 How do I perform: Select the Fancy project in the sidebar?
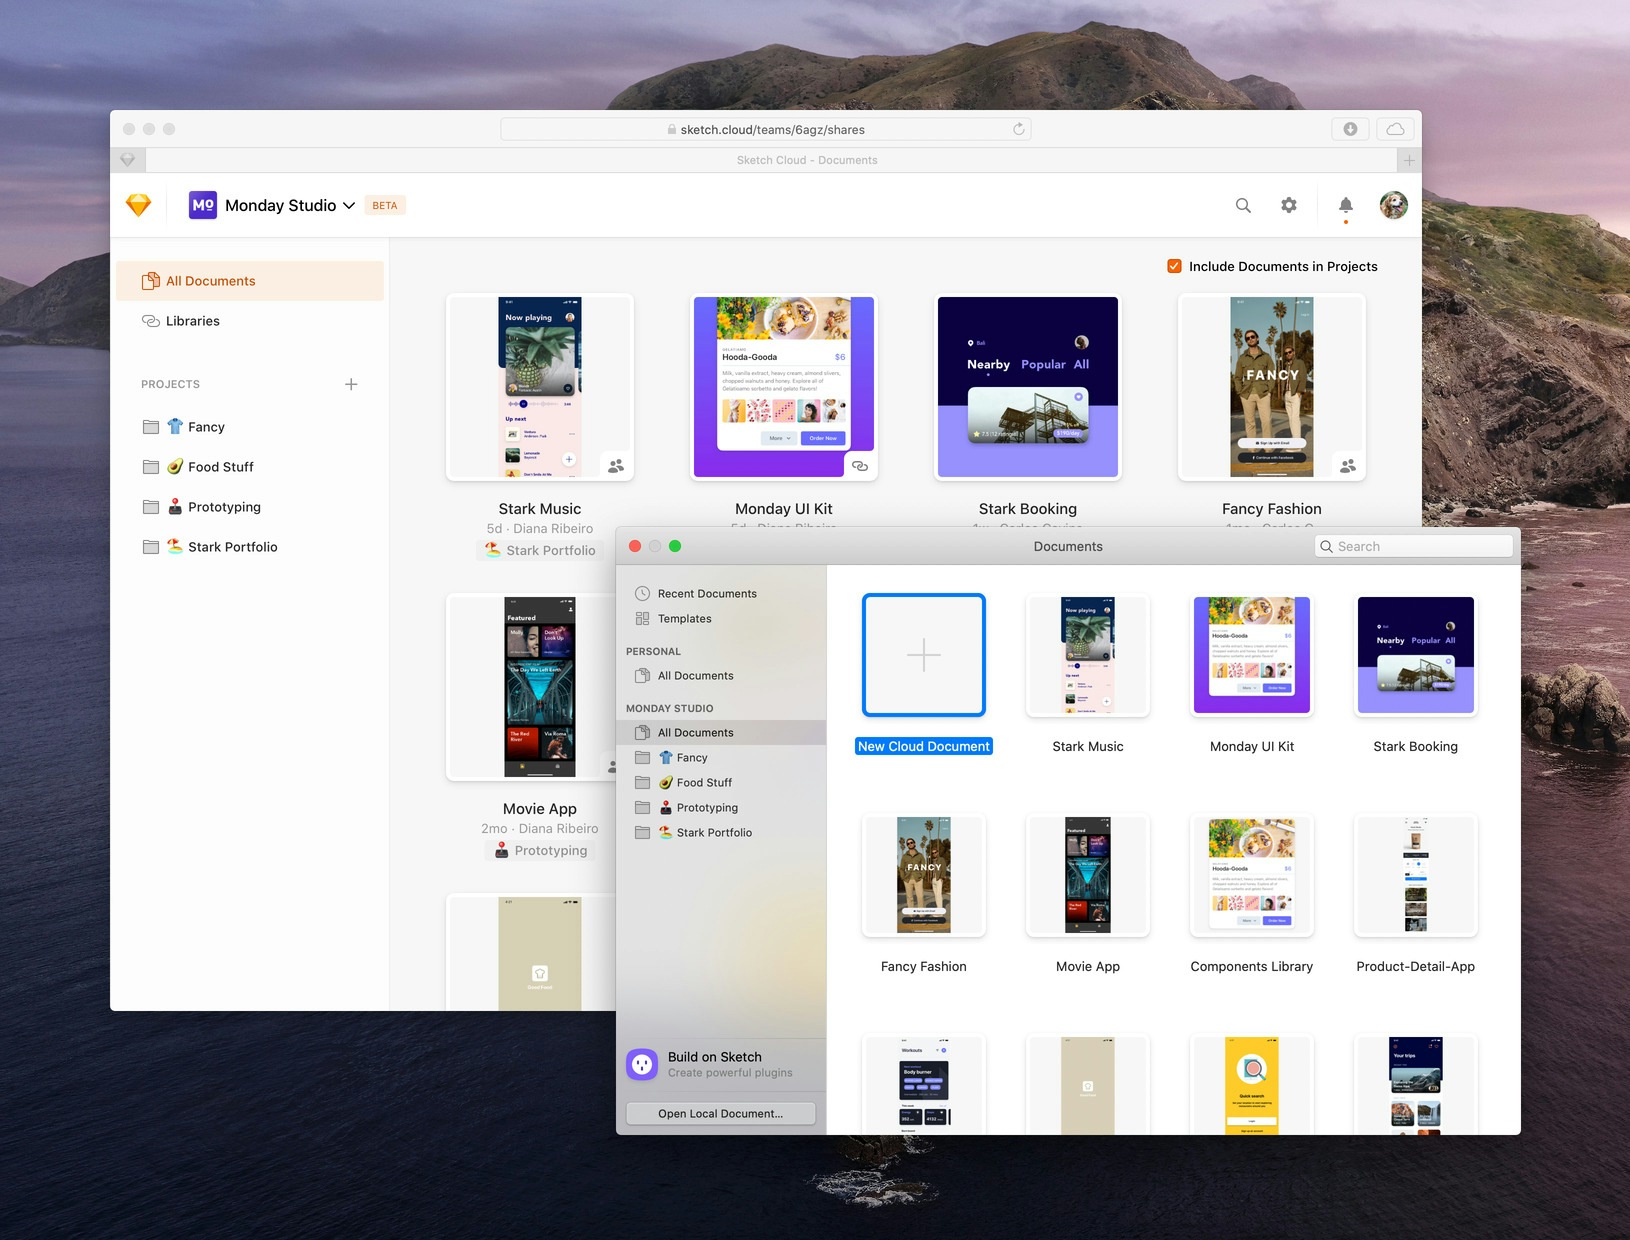pyautogui.click(x=205, y=426)
